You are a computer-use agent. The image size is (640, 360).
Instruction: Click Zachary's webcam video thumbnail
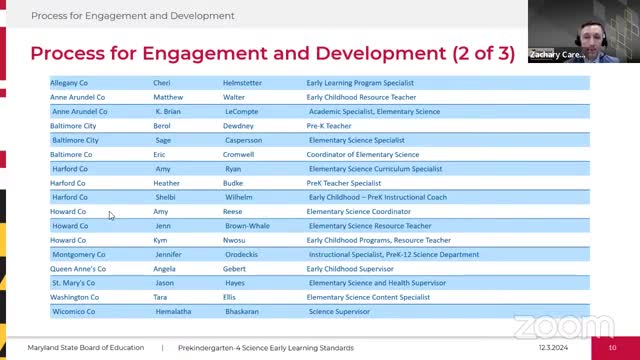pos(584,31)
